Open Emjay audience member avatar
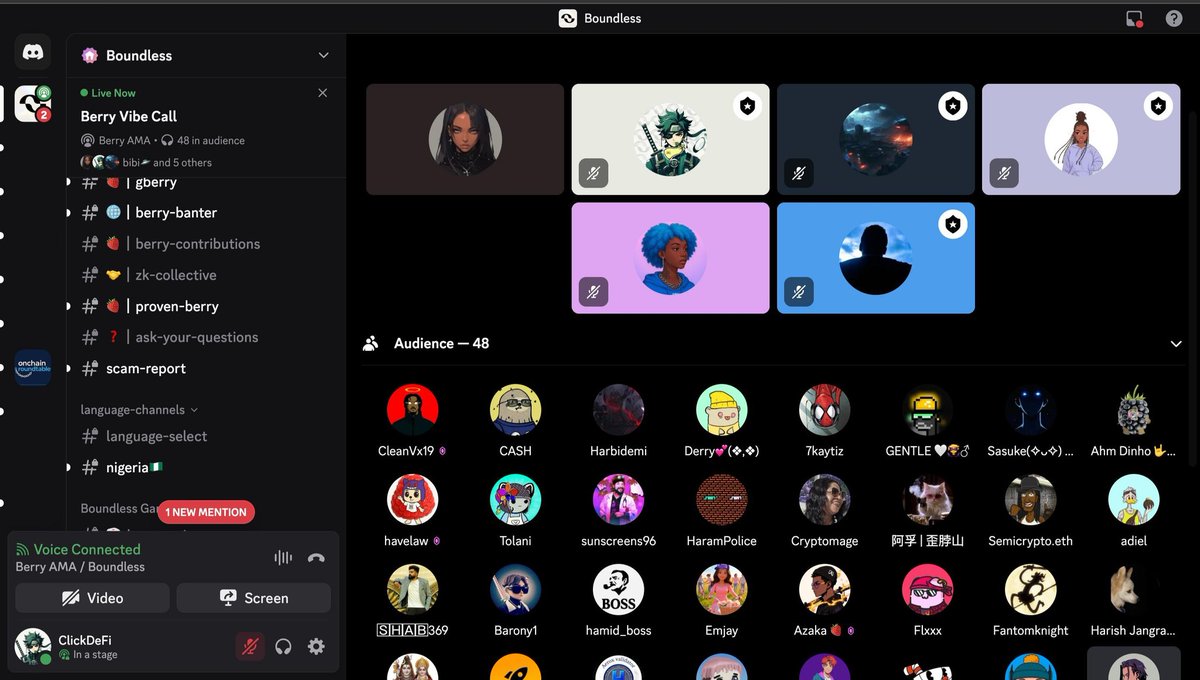The width and height of the screenshot is (1200, 680). click(722, 589)
